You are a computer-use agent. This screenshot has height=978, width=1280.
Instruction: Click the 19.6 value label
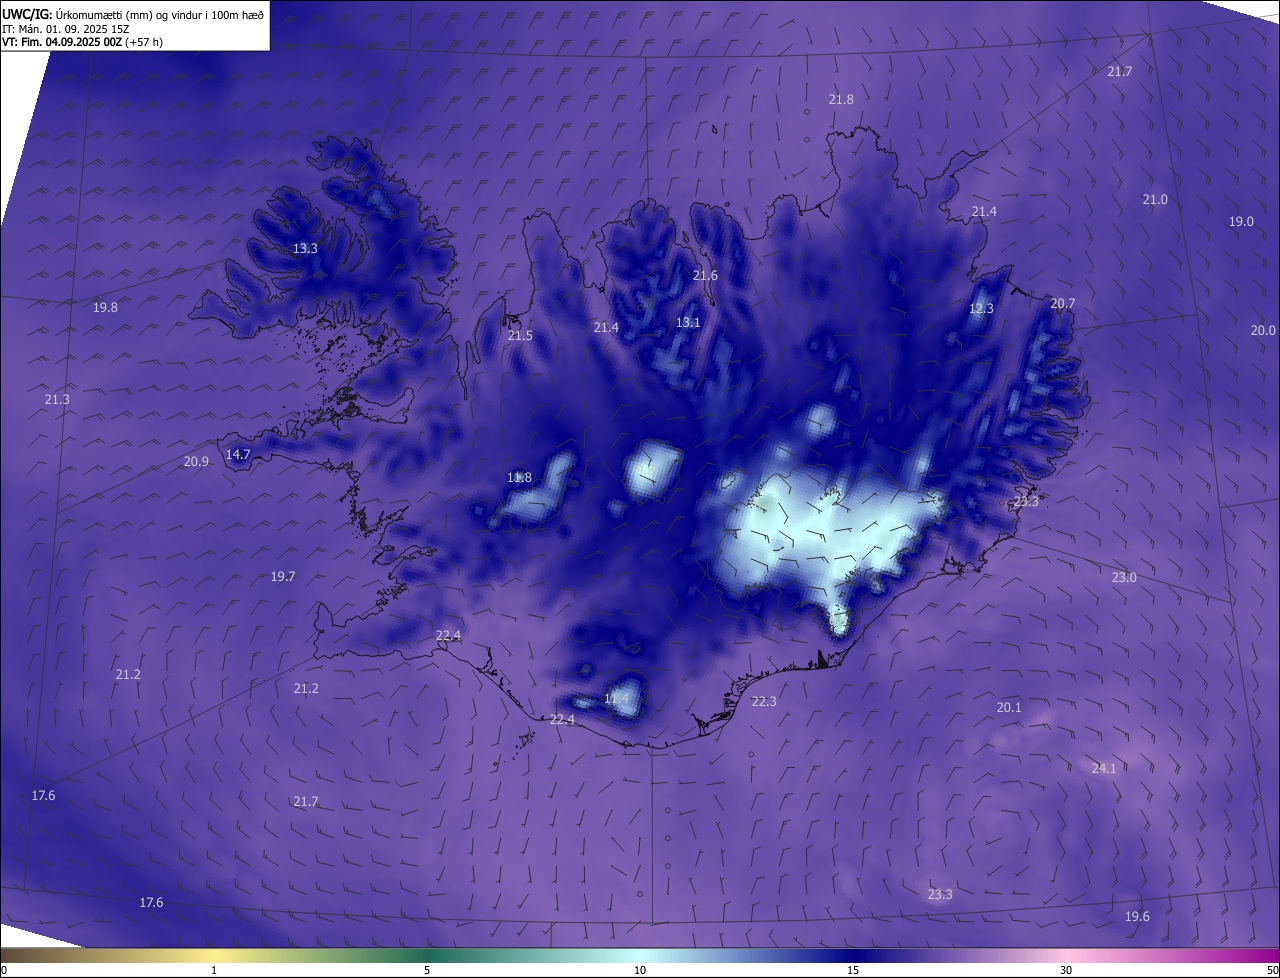pos(1137,916)
